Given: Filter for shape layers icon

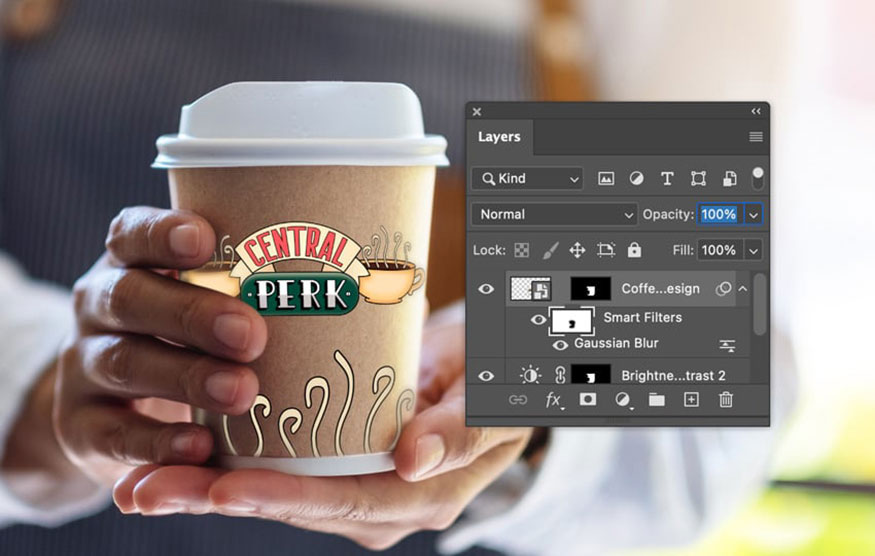Looking at the screenshot, I should pyautogui.click(x=698, y=179).
